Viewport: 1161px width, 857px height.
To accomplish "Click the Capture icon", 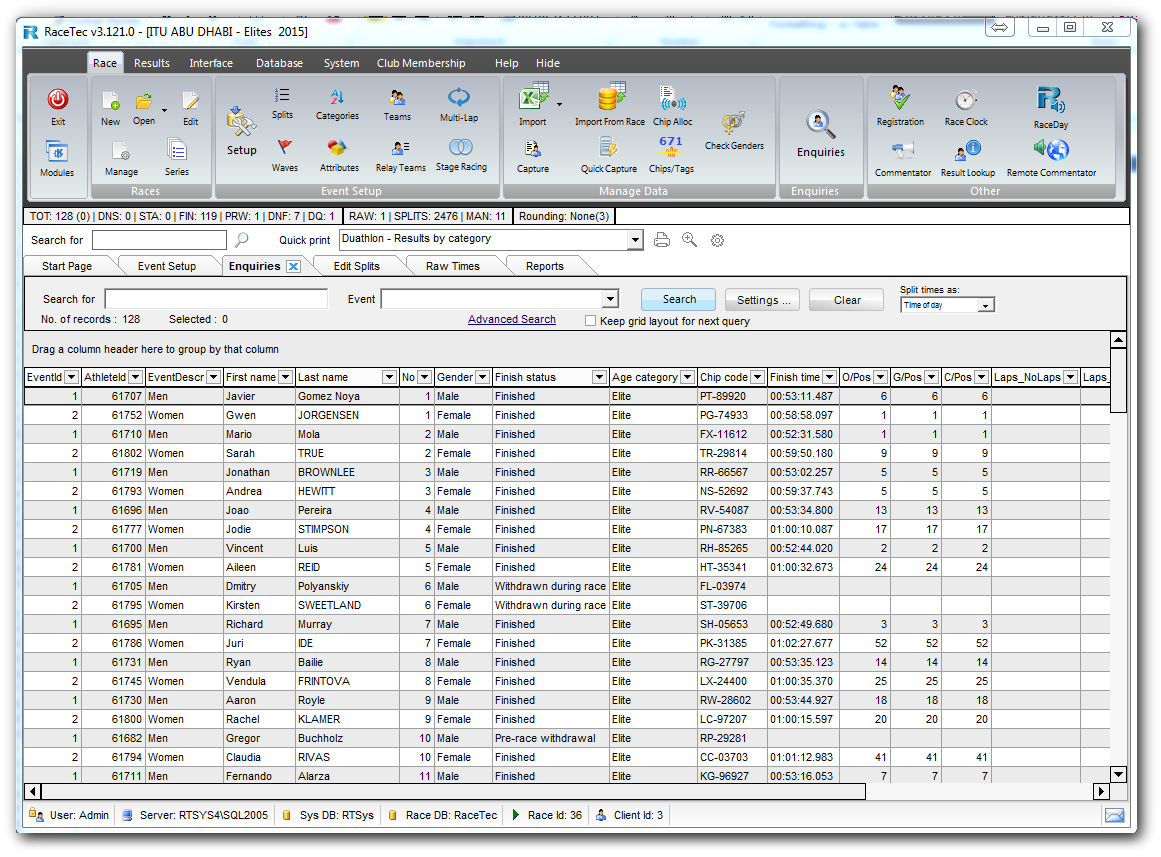I will point(532,149).
